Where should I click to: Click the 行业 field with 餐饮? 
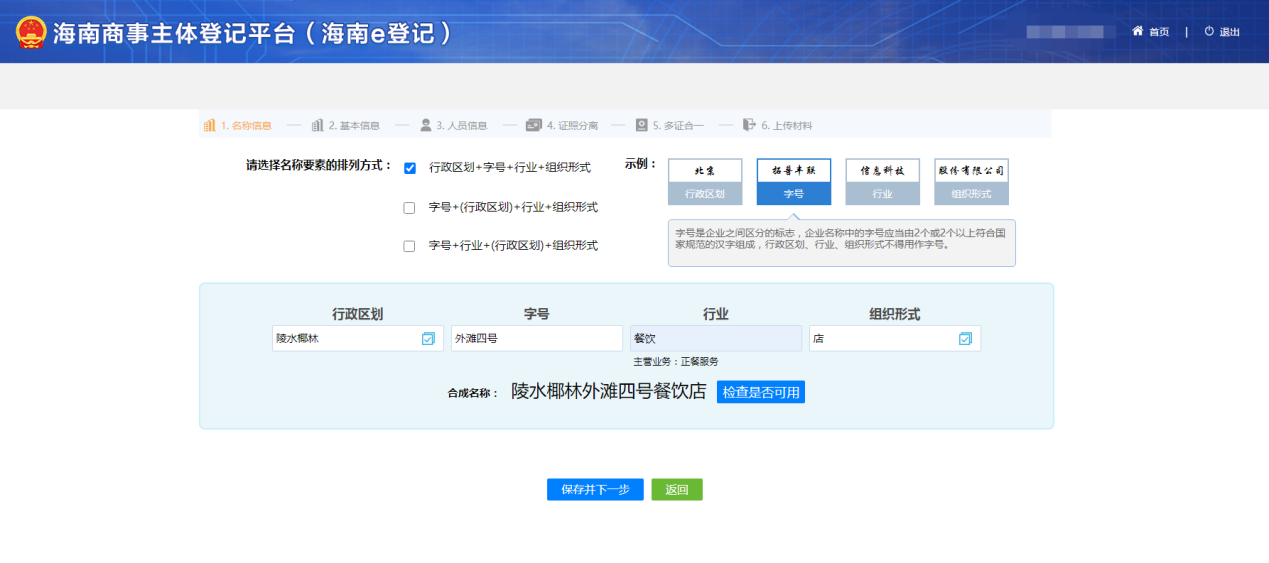click(x=716, y=339)
